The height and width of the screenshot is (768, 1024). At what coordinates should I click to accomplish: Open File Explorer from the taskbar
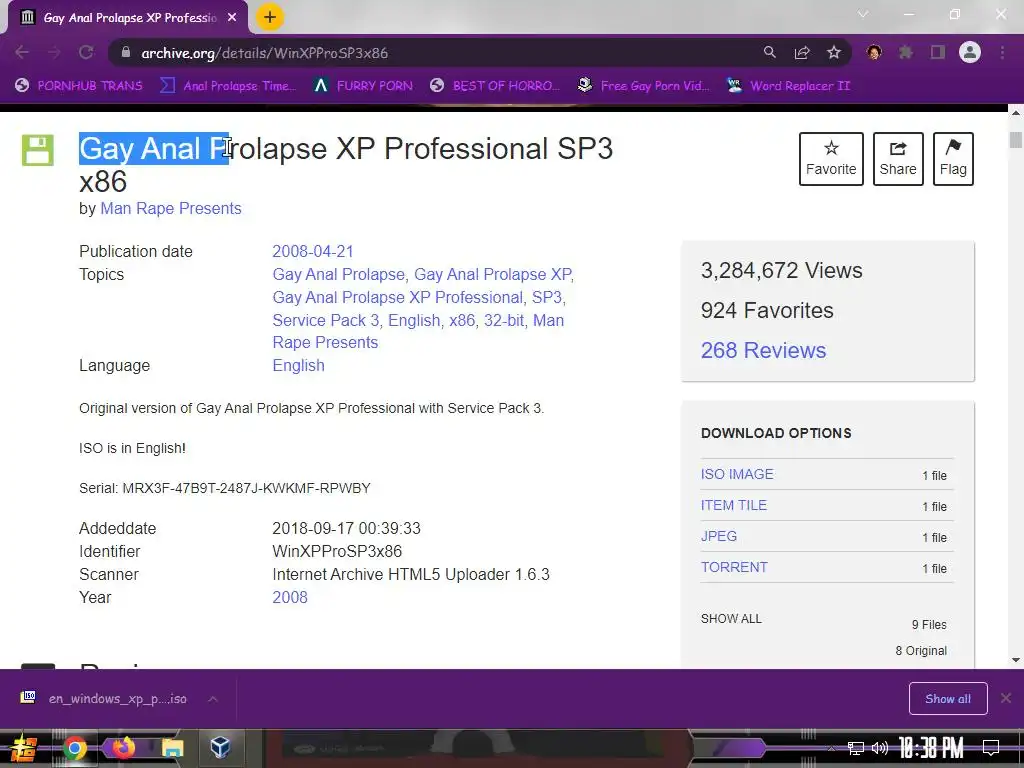(172, 748)
